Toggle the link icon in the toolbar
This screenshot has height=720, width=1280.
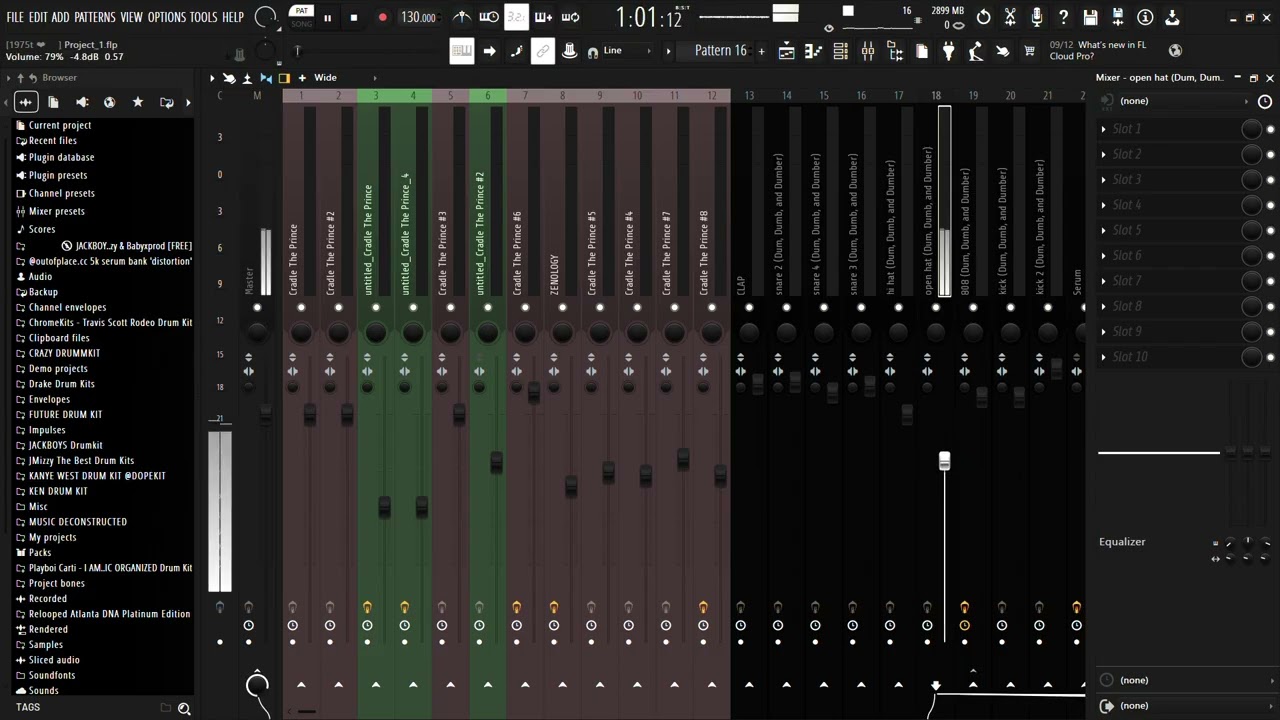(543, 51)
